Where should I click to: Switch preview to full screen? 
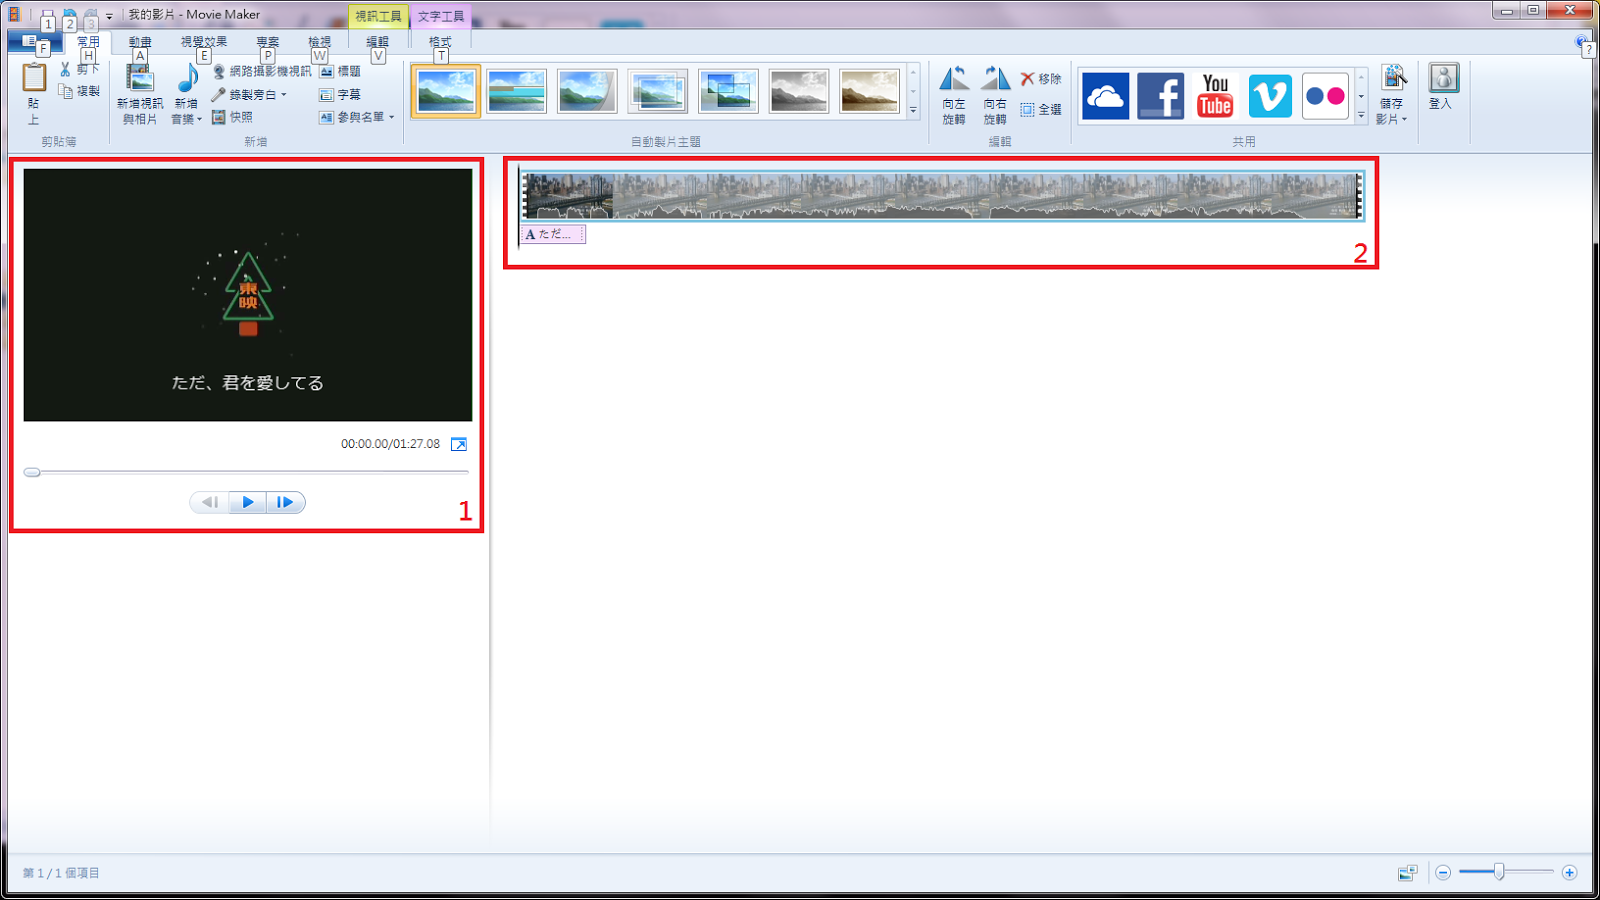tap(459, 444)
